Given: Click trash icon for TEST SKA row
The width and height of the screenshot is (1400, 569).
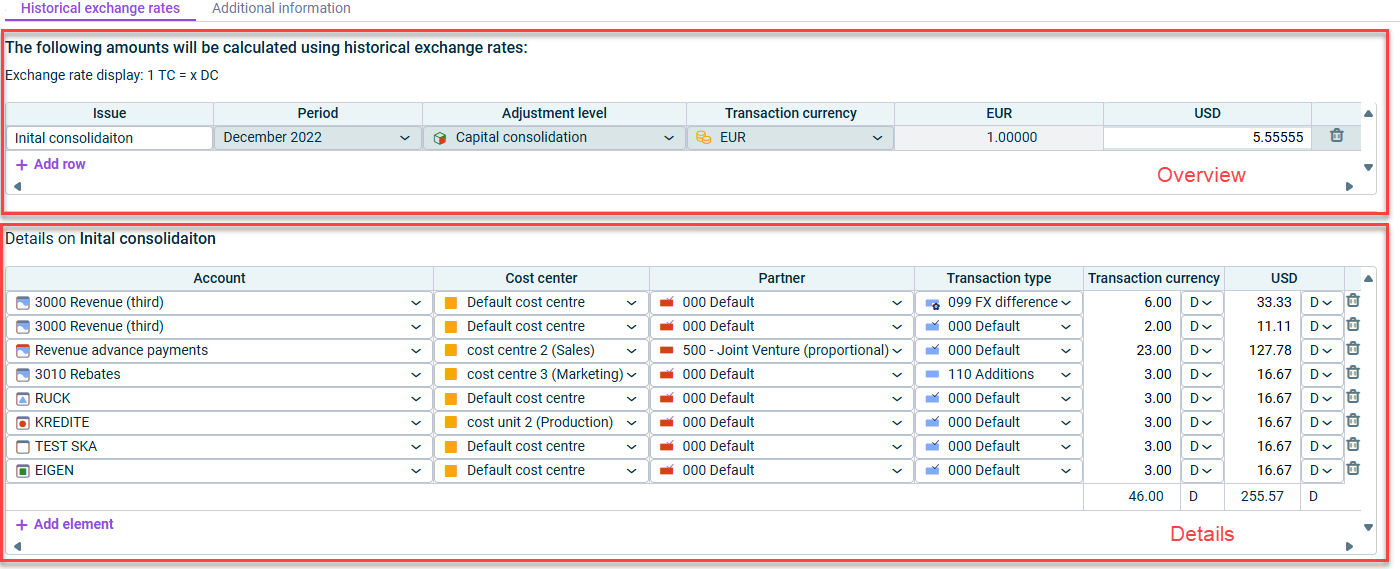Looking at the screenshot, I should tap(1353, 445).
